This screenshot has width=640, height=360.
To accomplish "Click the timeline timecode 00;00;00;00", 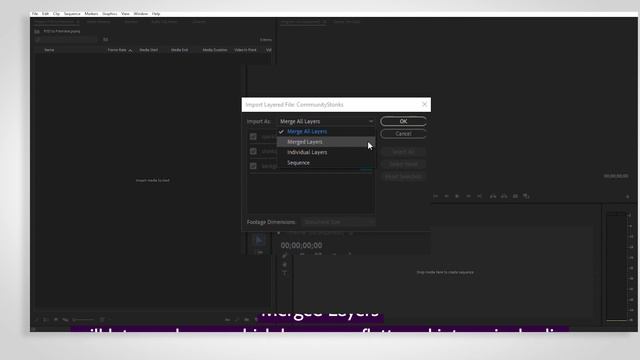I will (x=301, y=245).
